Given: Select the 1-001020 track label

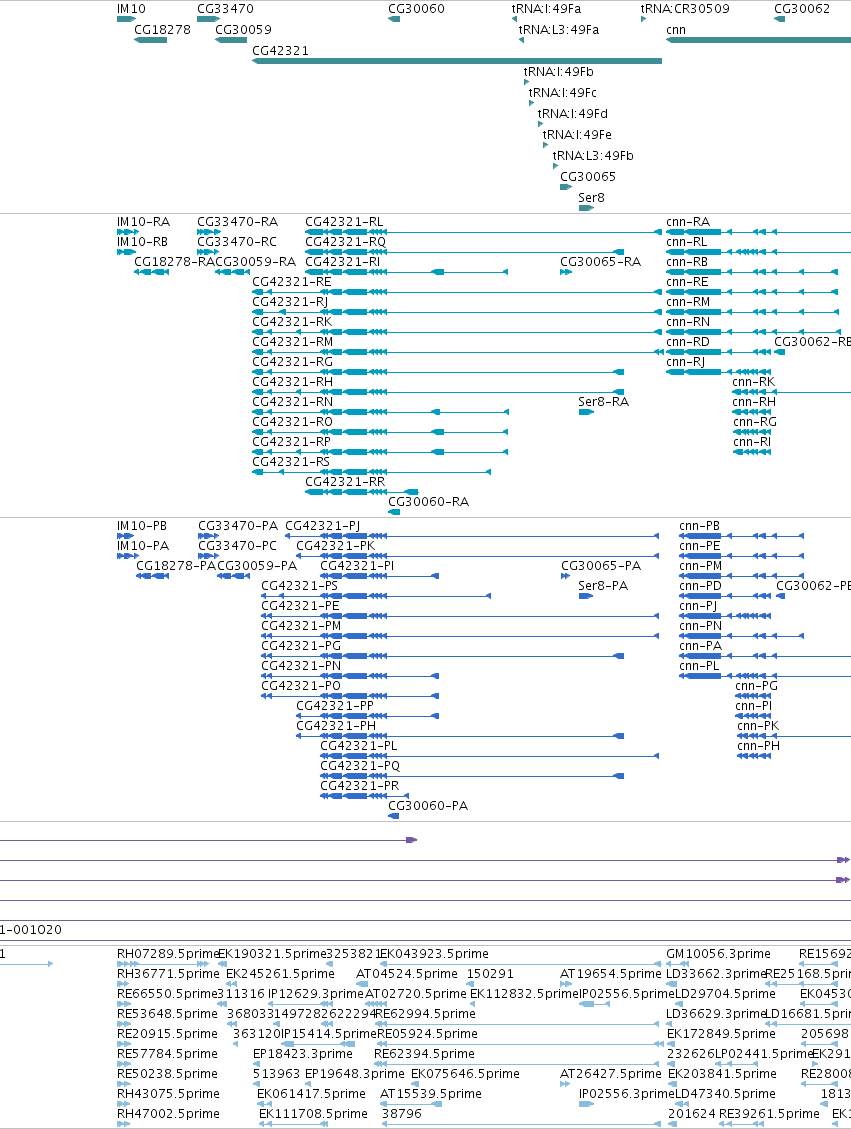Looking at the screenshot, I should 31,930.
